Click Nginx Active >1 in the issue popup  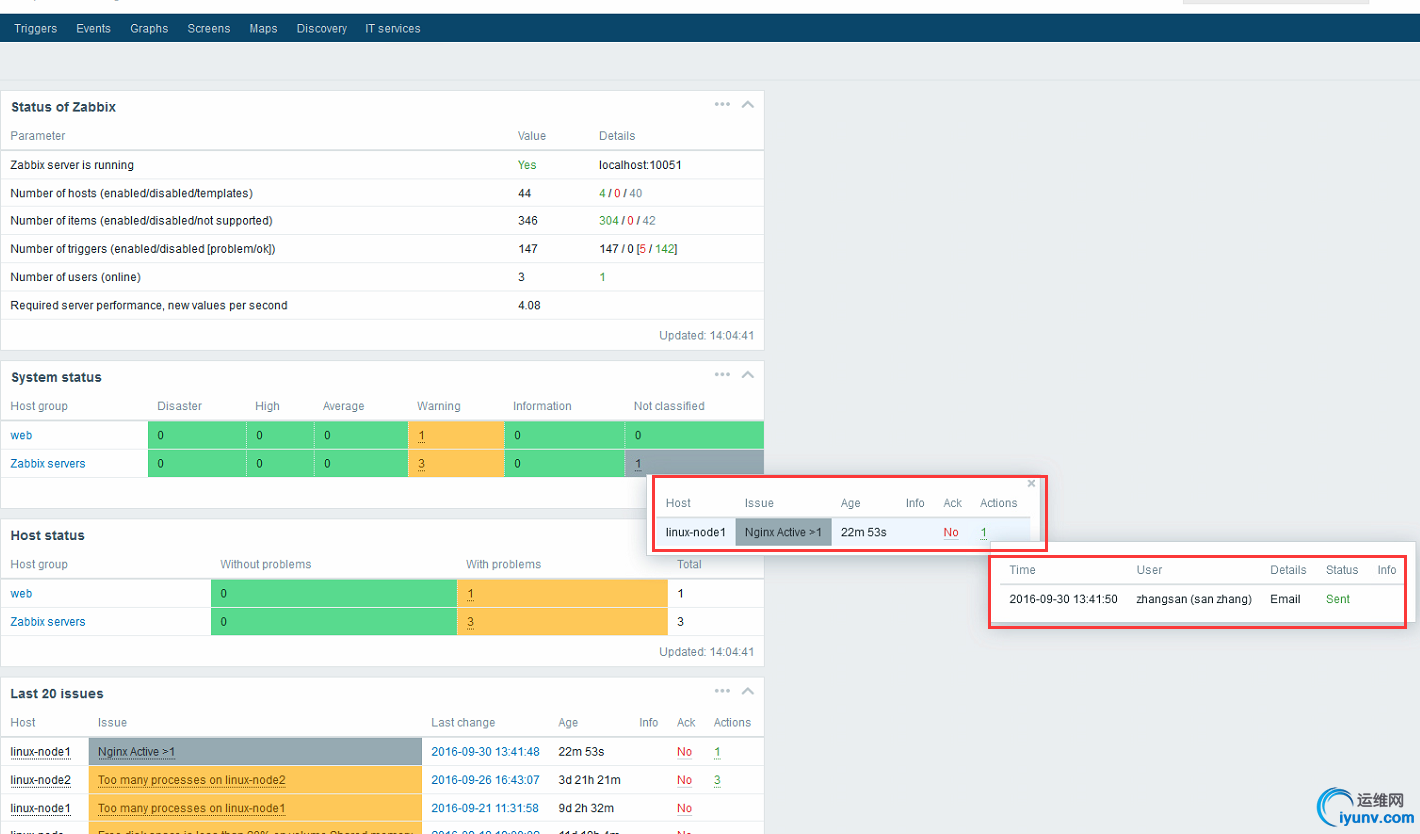click(x=783, y=532)
